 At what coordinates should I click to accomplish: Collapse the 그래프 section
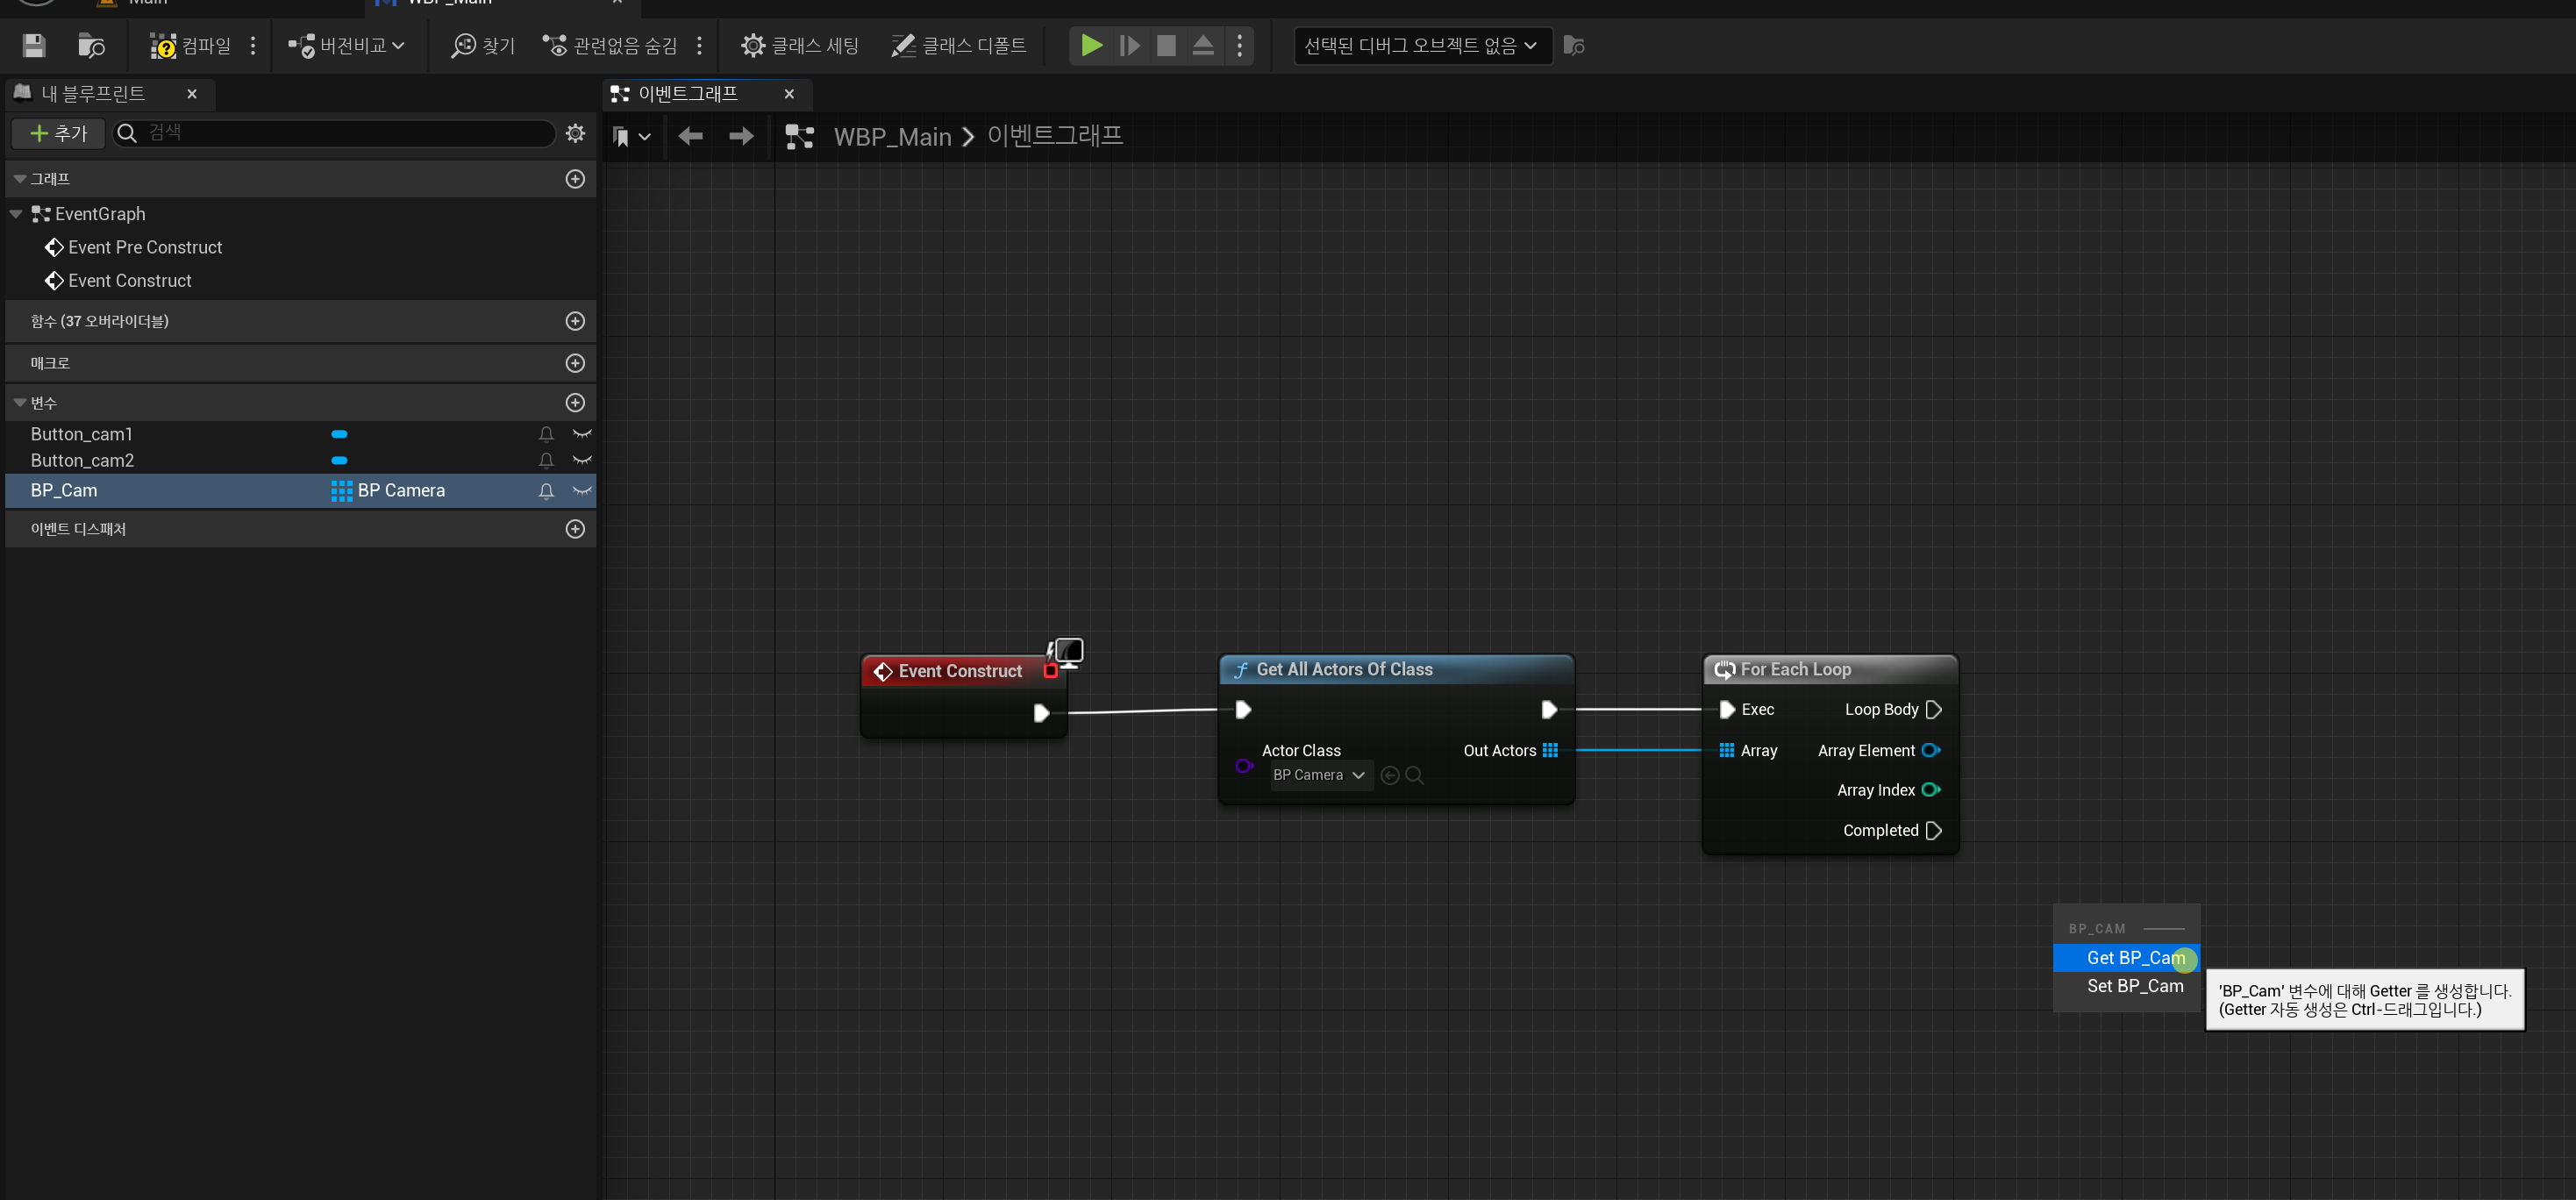[x=20, y=179]
